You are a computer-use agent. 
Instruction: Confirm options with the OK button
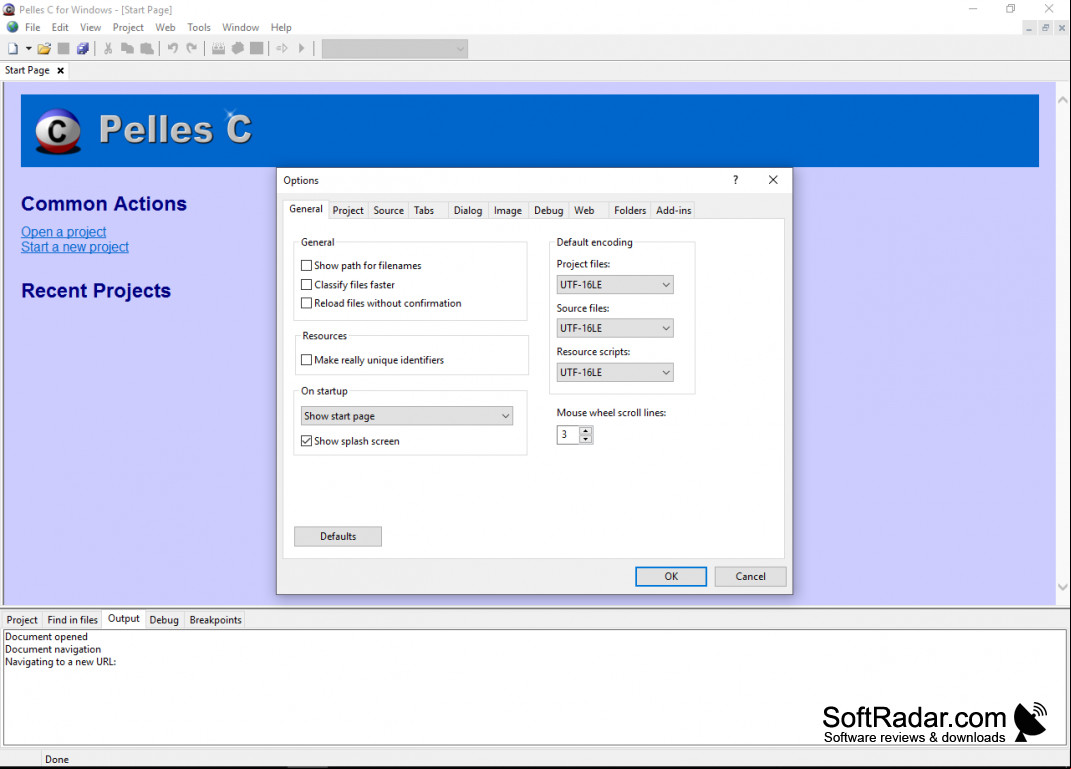(671, 576)
